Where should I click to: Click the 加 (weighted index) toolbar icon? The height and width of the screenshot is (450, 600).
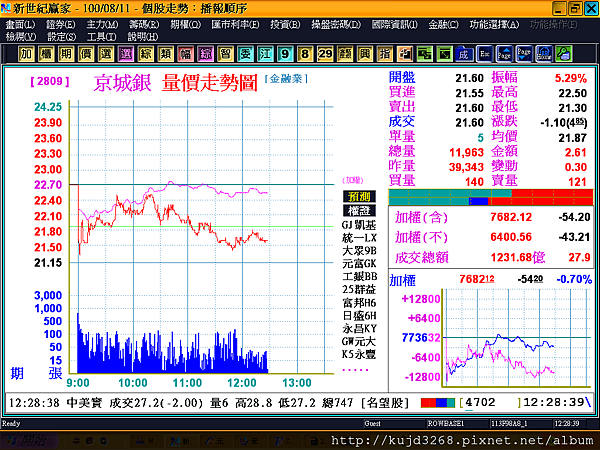click(26, 54)
